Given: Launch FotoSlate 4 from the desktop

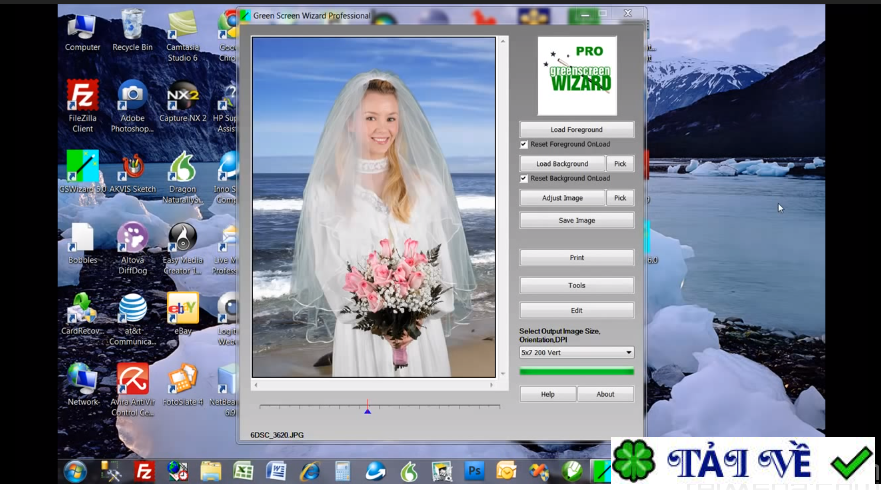Looking at the screenshot, I should tap(182, 380).
